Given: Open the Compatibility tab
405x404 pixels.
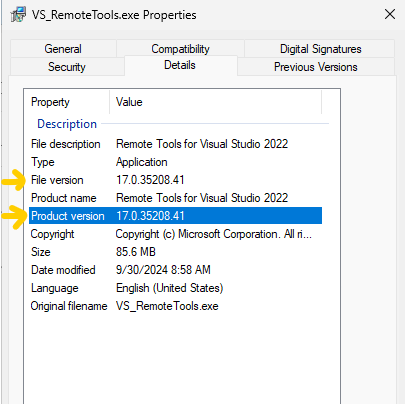Looking at the screenshot, I should coord(180,49).
